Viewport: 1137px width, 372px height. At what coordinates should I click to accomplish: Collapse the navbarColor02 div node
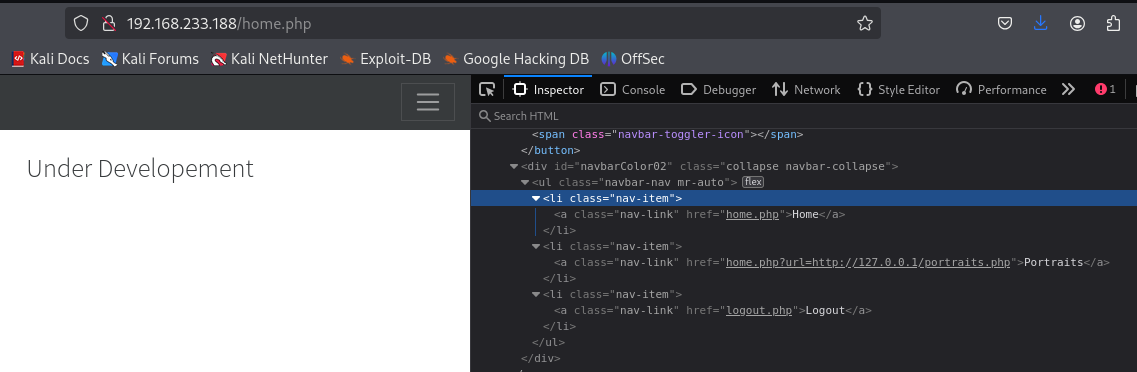click(514, 166)
